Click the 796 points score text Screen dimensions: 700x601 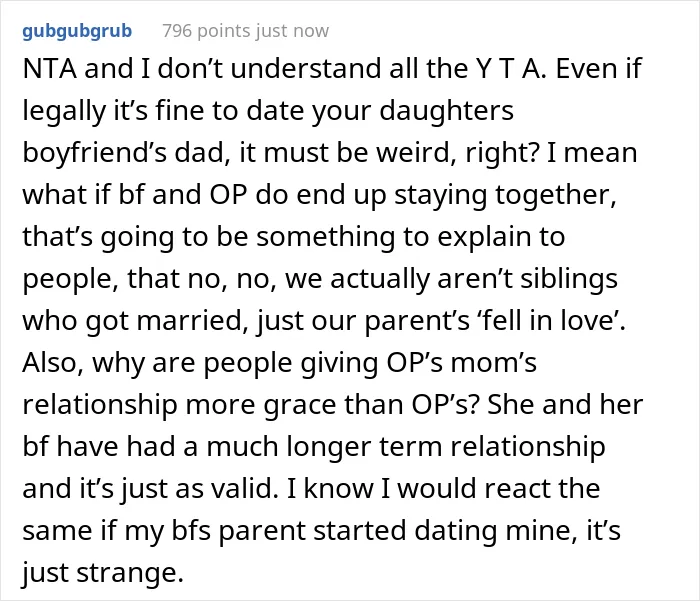[207, 31]
